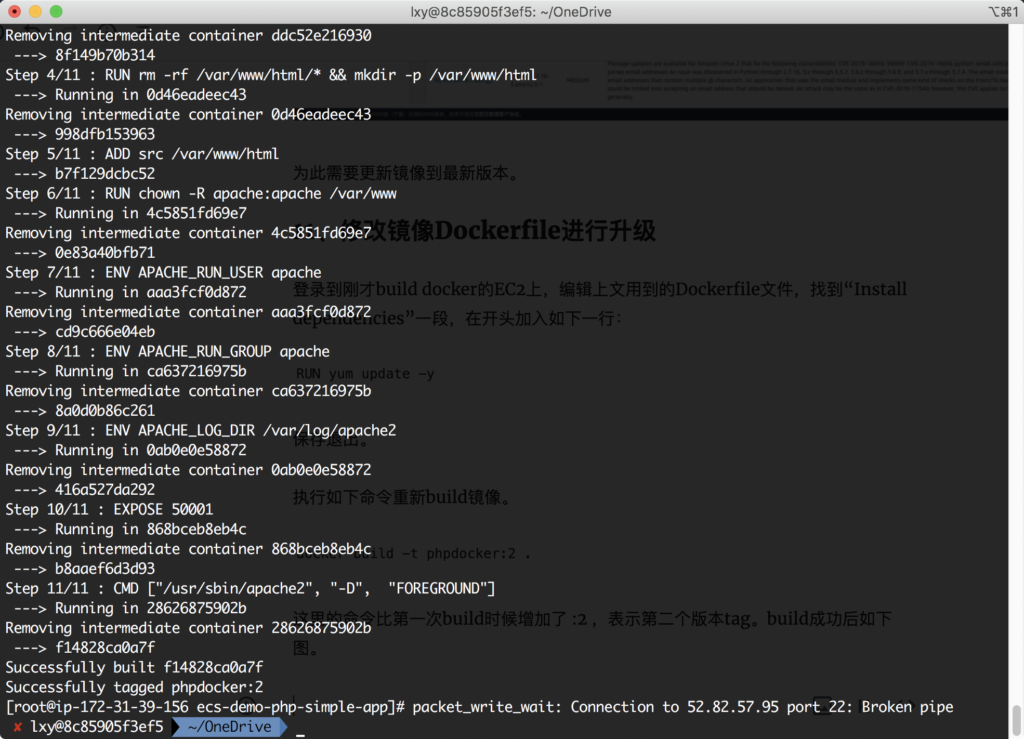Screen dimensions: 1024x739
Task: Close the terminal window with red button
Action: tap(14, 12)
